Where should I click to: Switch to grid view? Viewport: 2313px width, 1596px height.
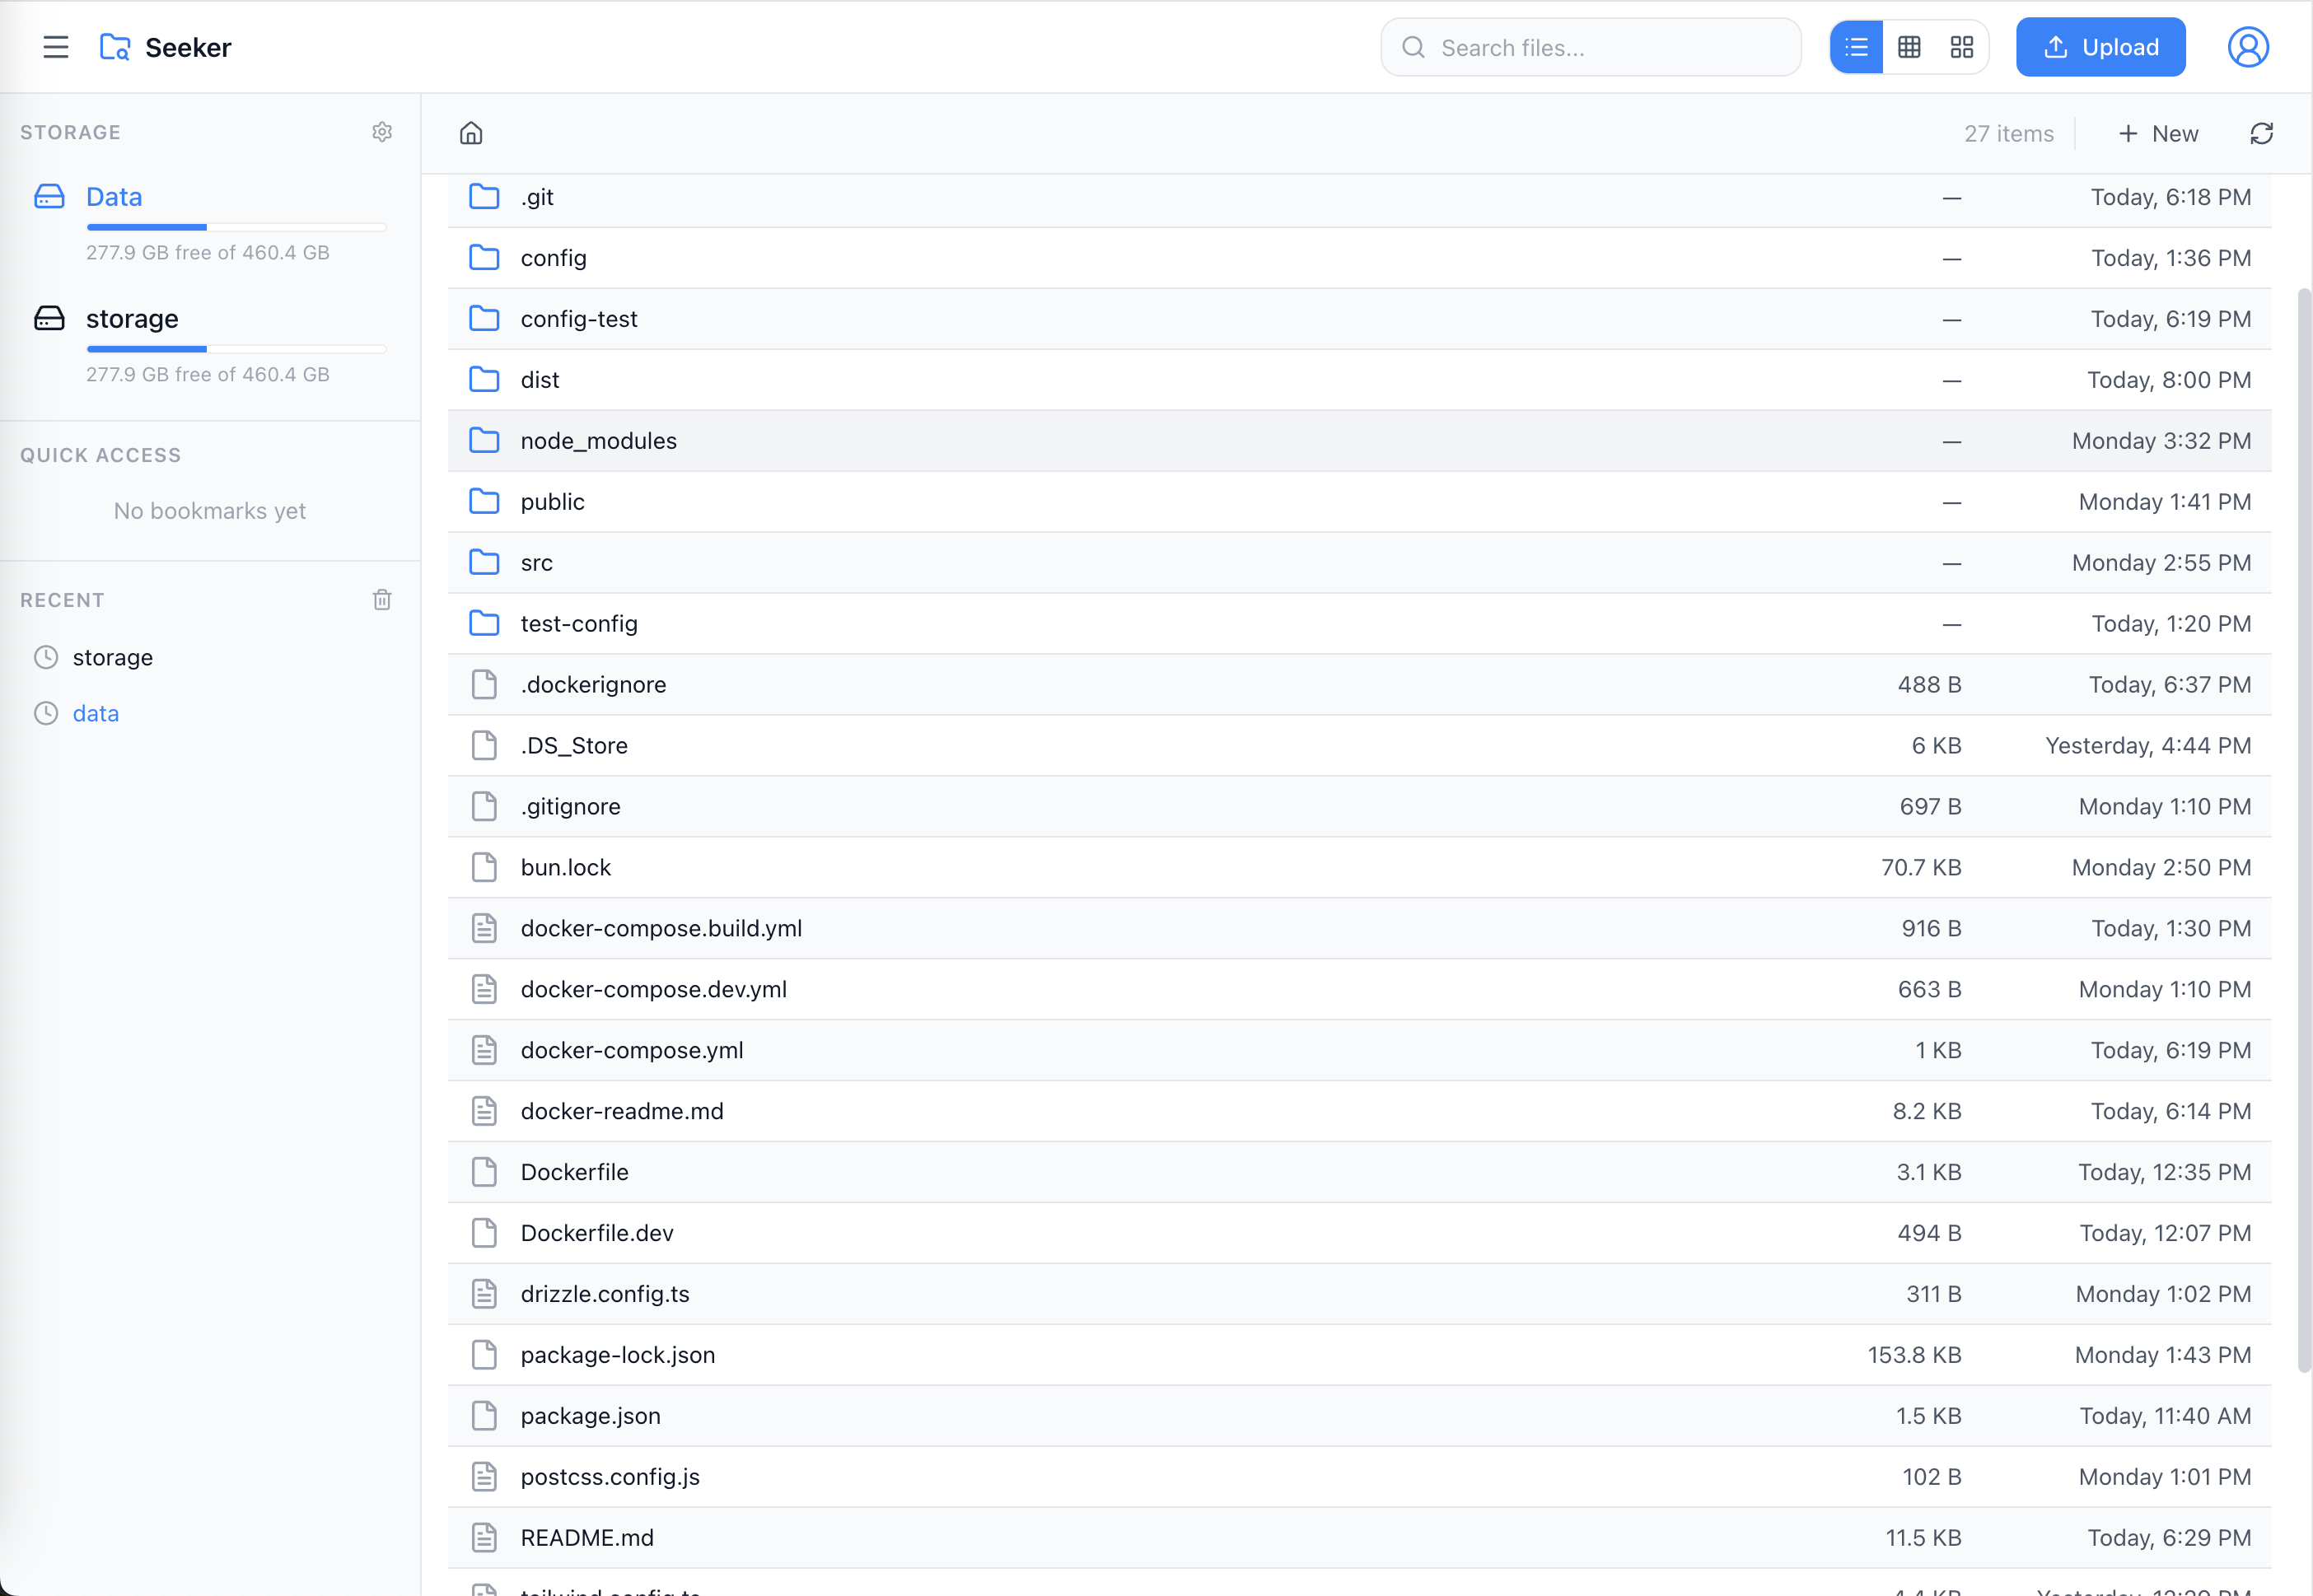coord(1962,47)
